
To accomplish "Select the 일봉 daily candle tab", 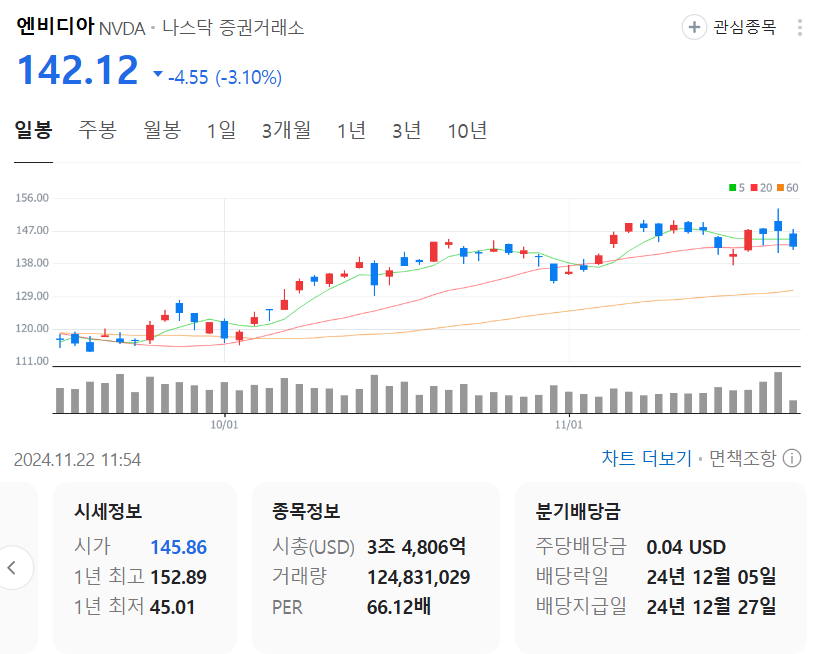I will [x=34, y=130].
